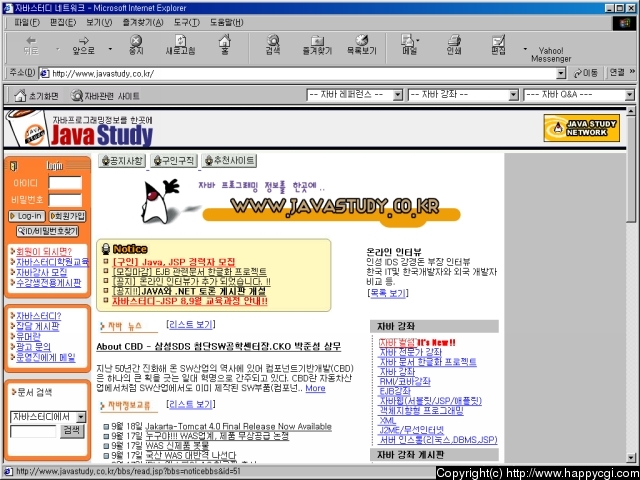The width and height of the screenshot is (640, 480).
Task: Click the 자바관련 사이트 toolbar icon
Action: [76, 96]
